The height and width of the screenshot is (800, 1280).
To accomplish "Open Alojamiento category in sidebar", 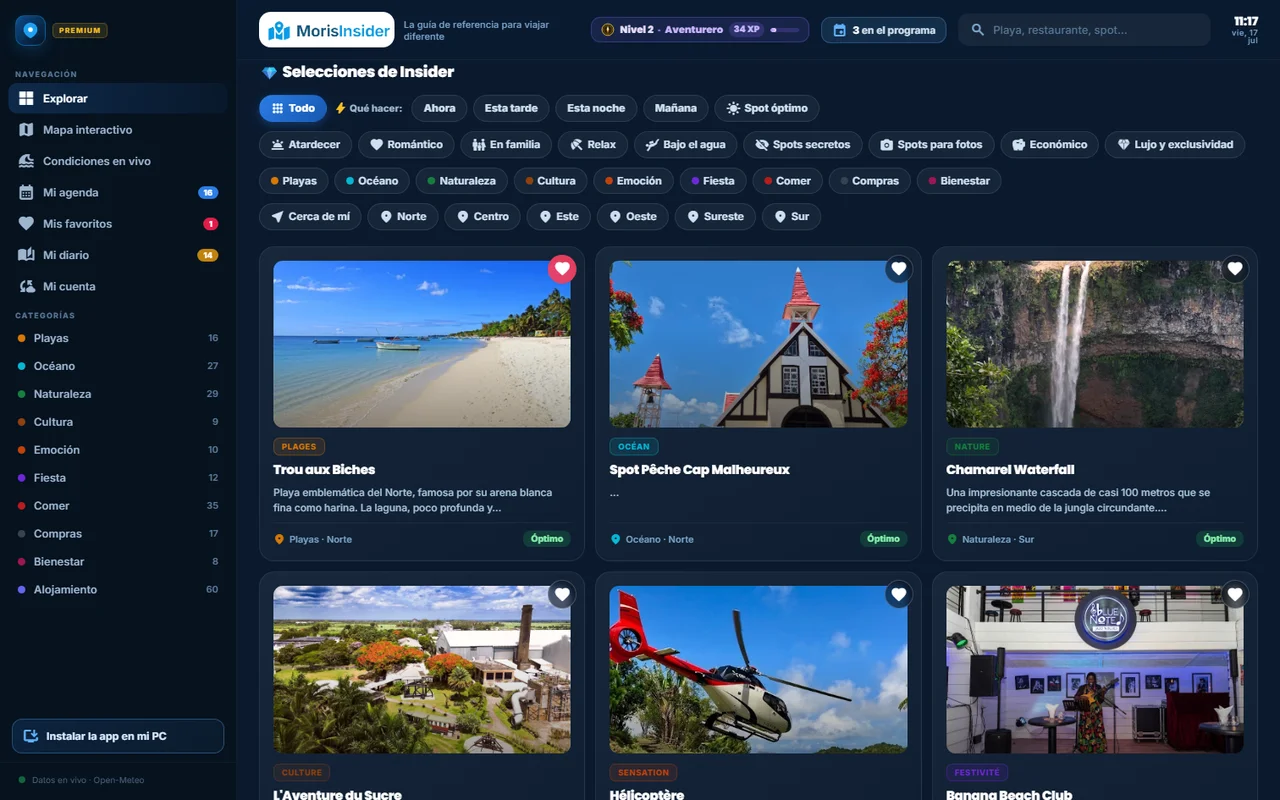I will (118, 590).
